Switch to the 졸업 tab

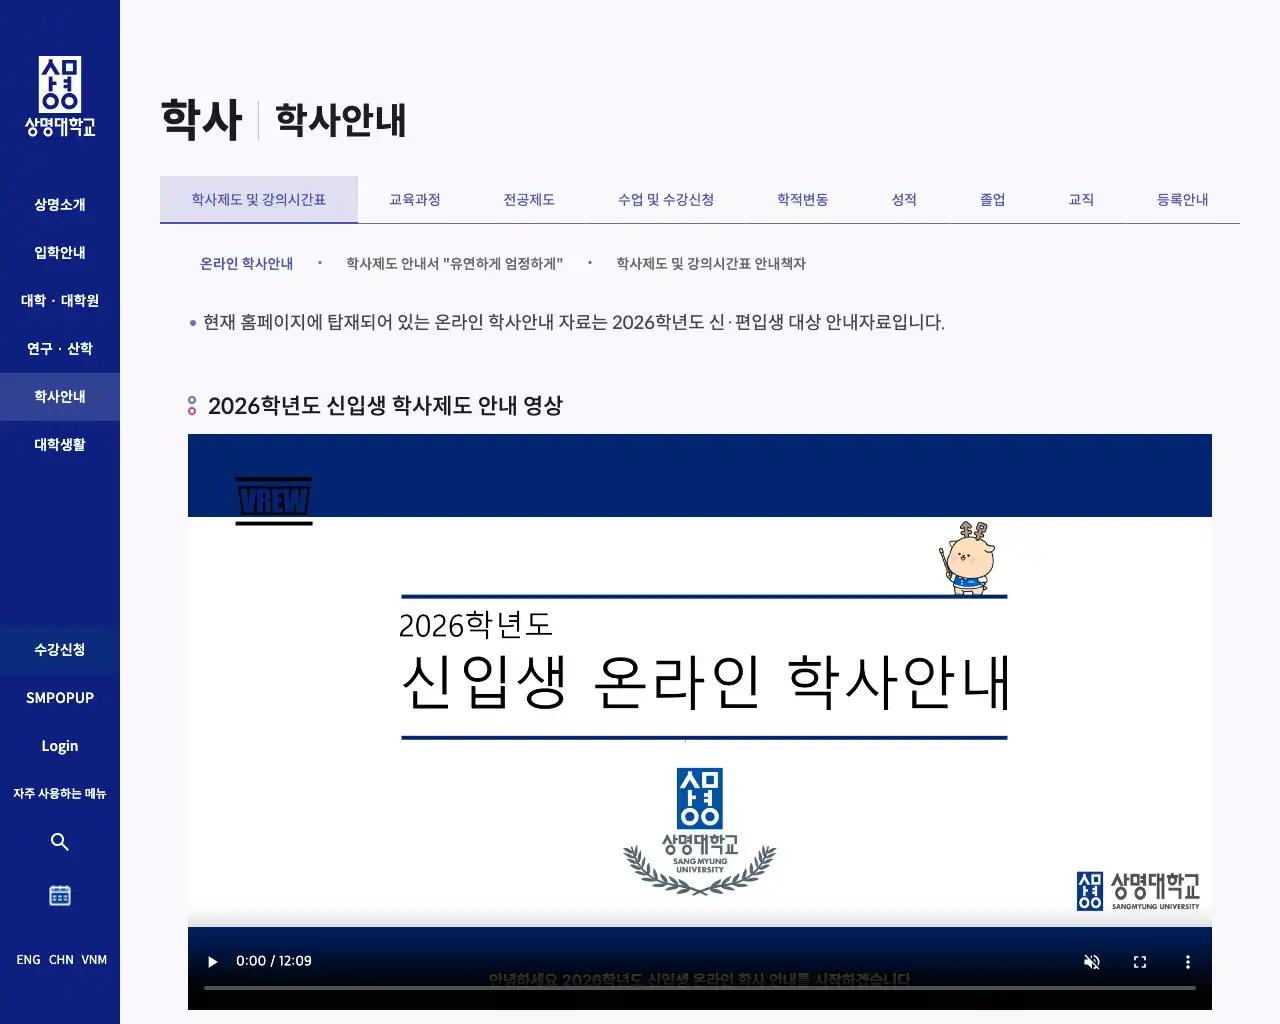pyautogui.click(x=993, y=200)
